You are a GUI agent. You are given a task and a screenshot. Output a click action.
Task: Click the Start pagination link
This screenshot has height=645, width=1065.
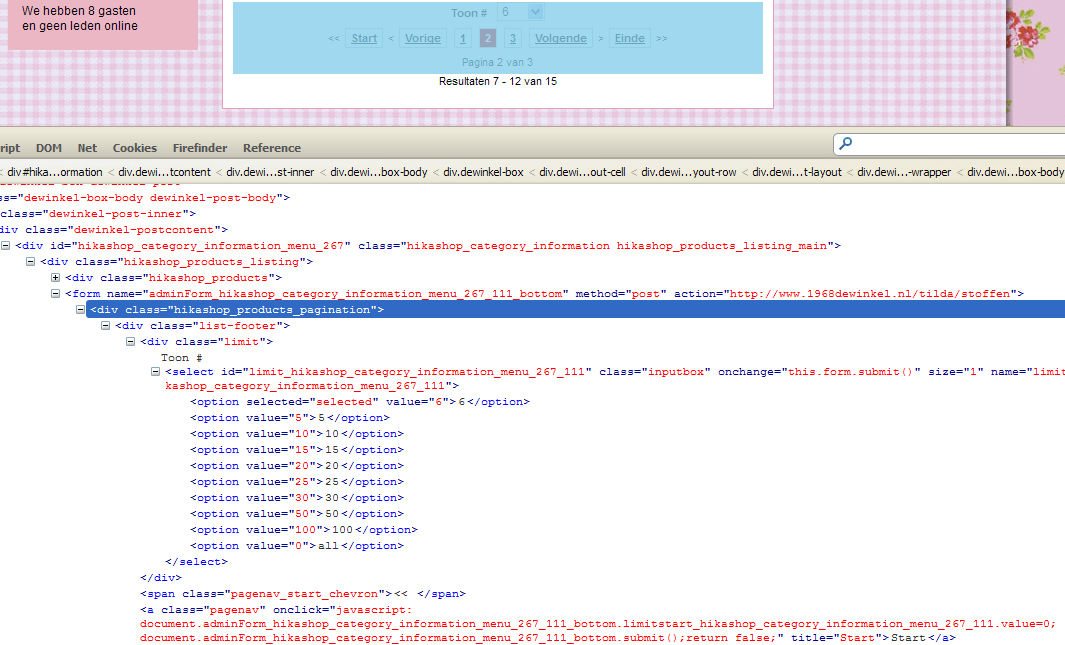coord(364,38)
